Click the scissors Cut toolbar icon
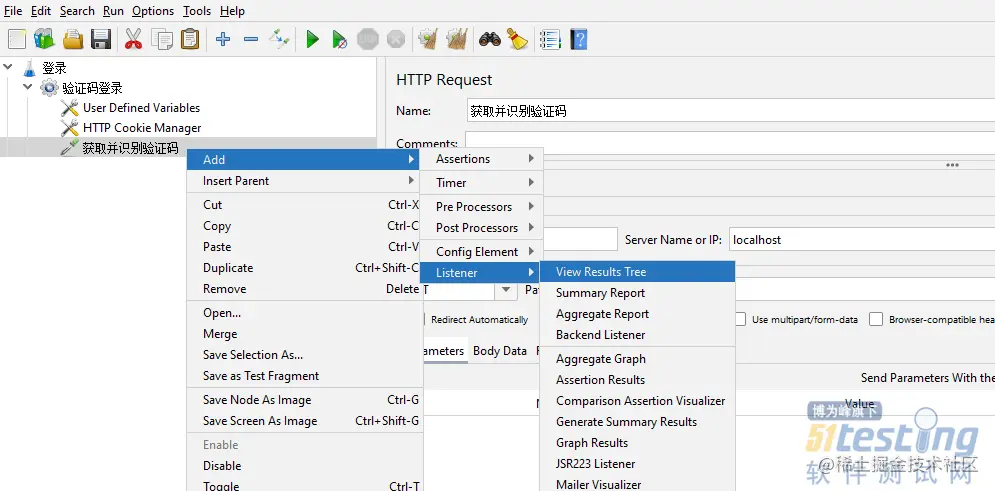 click(x=133, y=39)
